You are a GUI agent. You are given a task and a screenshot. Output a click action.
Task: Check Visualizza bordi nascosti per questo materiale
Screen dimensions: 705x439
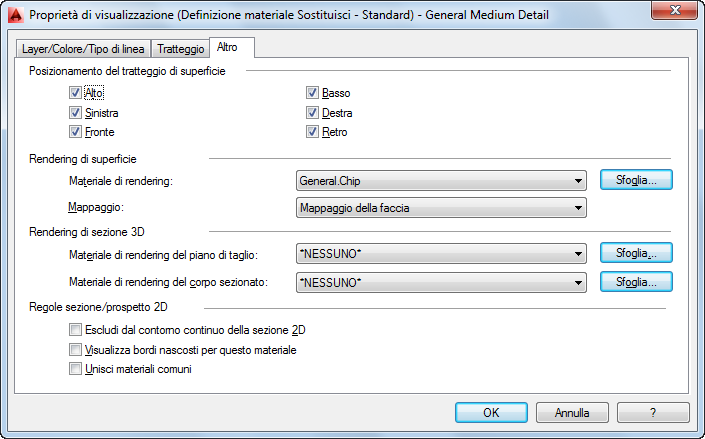[76, 349]
